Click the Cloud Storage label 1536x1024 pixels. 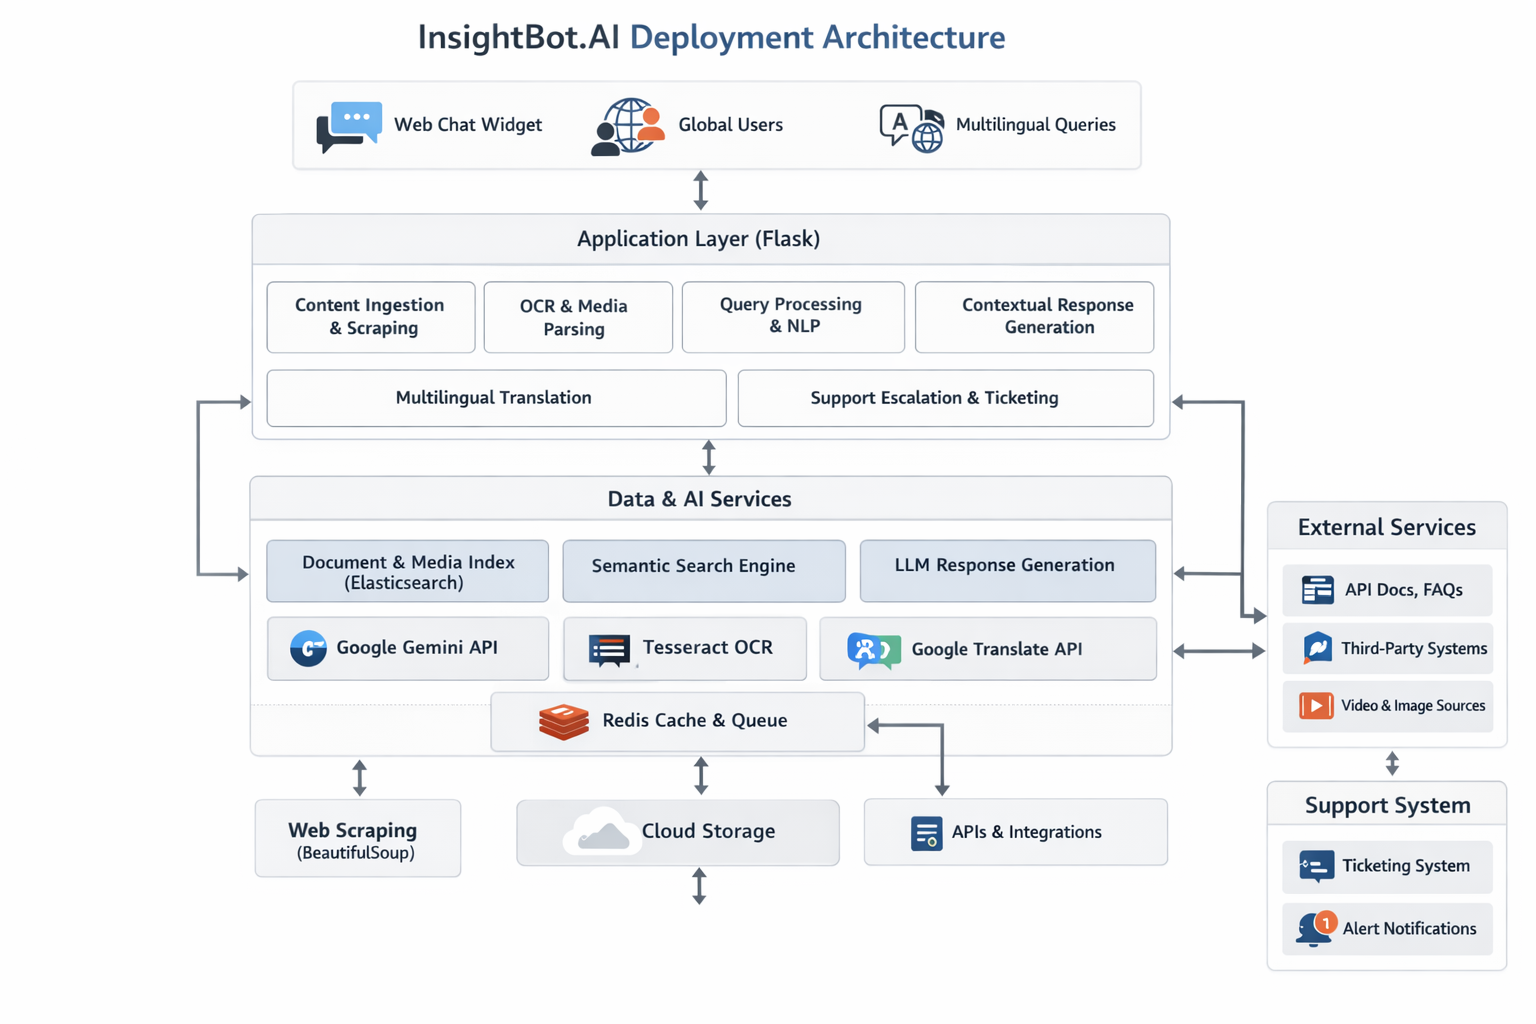click(709, 831)
